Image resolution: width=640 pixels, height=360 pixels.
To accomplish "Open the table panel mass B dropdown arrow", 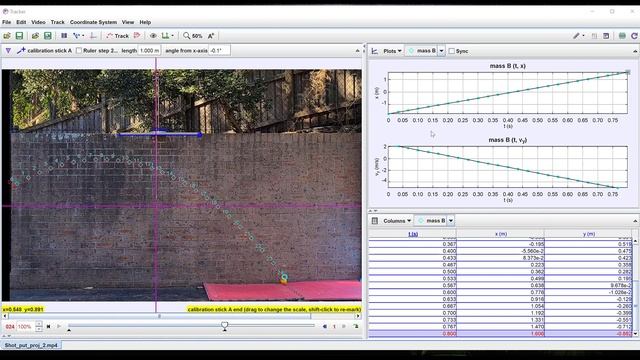I will point(451,221).
